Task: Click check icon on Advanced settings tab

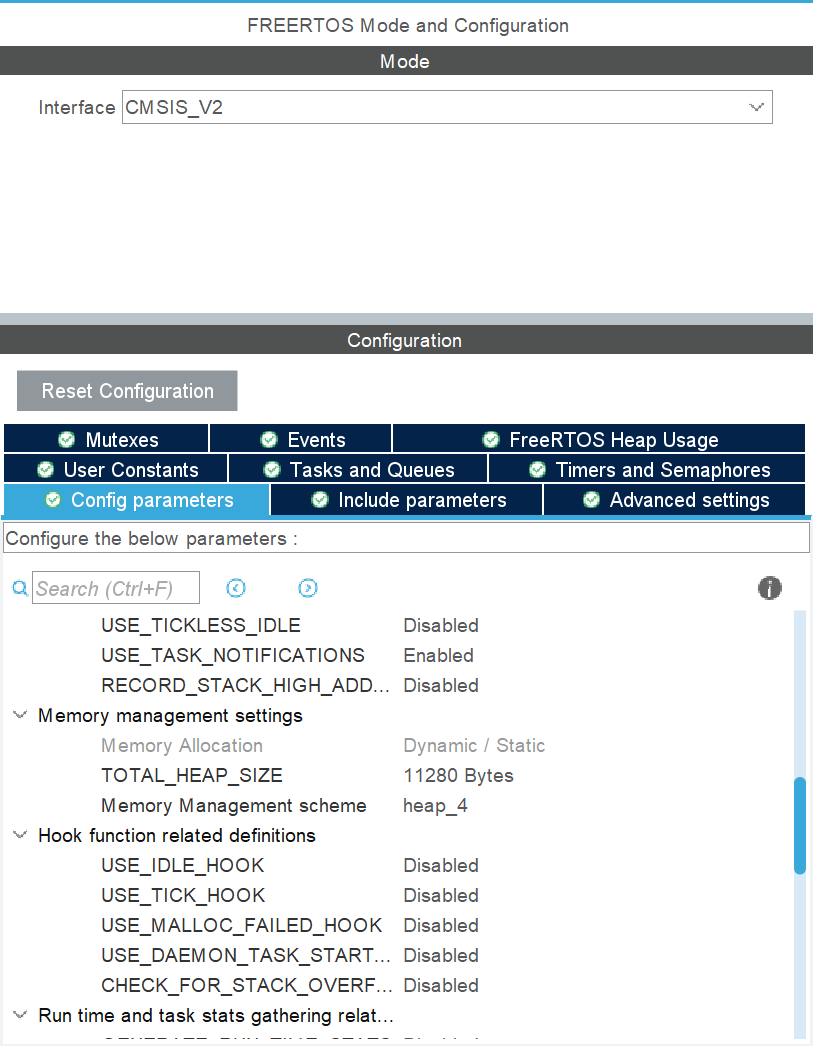Action: pos(592,500)
